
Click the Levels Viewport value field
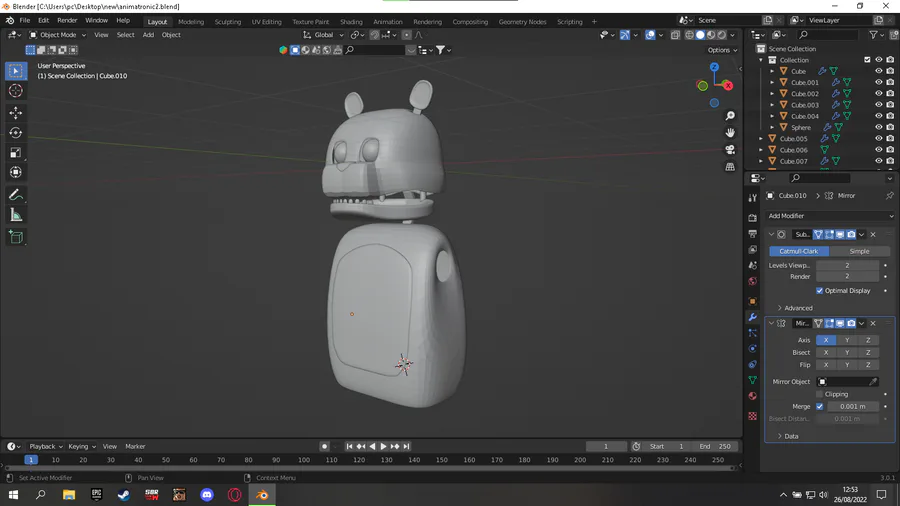point(847,266)
